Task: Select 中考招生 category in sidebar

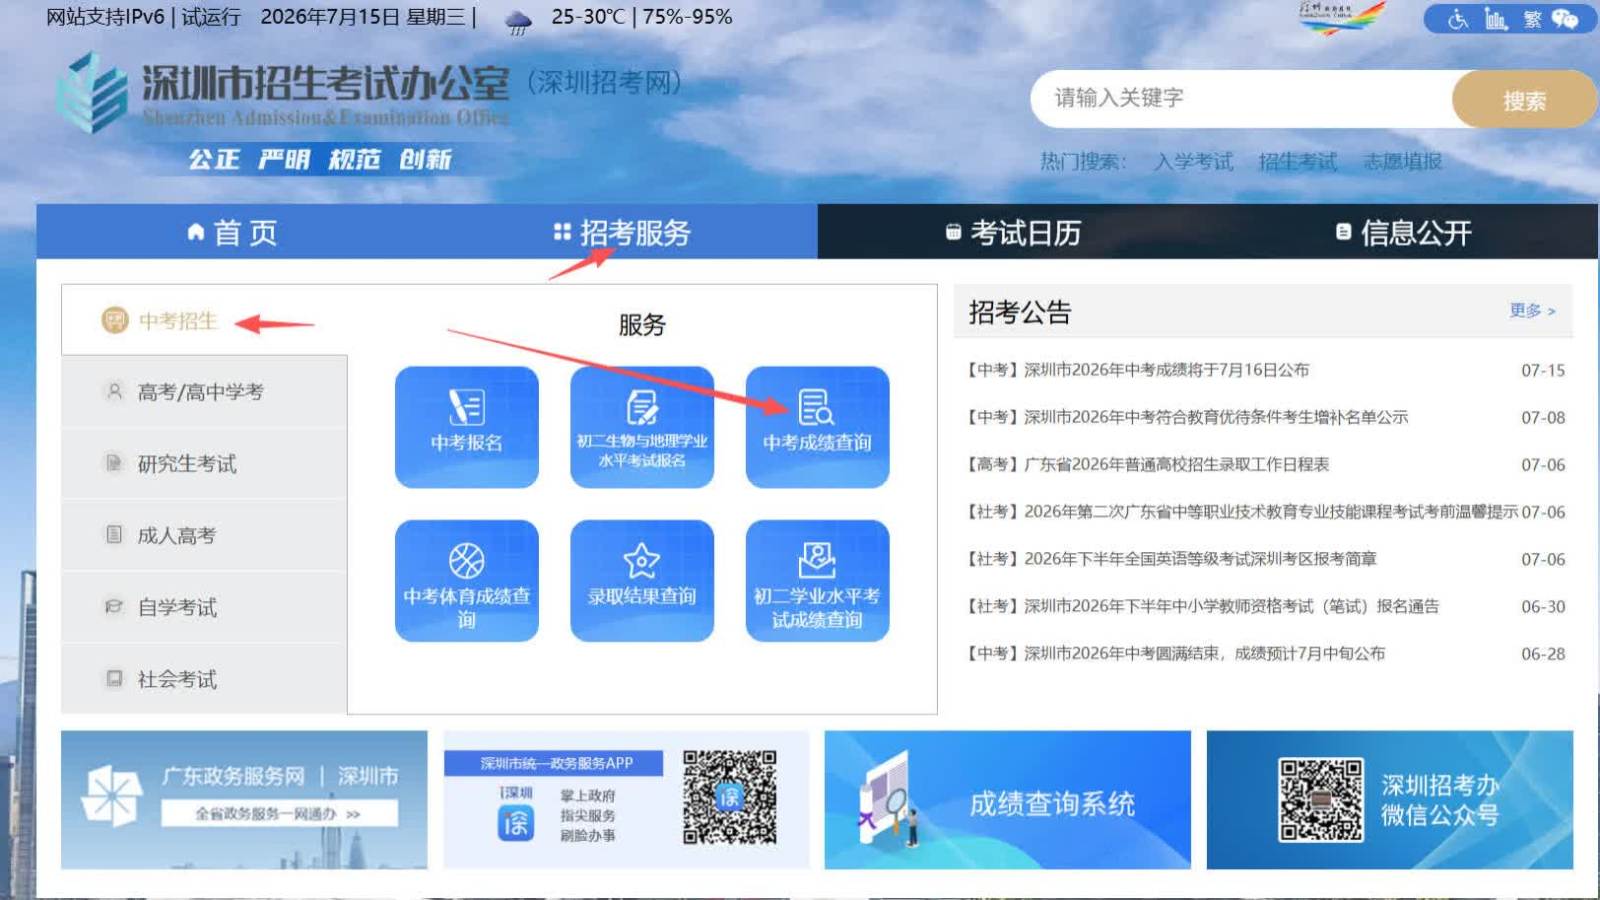Action: point(204,320)
